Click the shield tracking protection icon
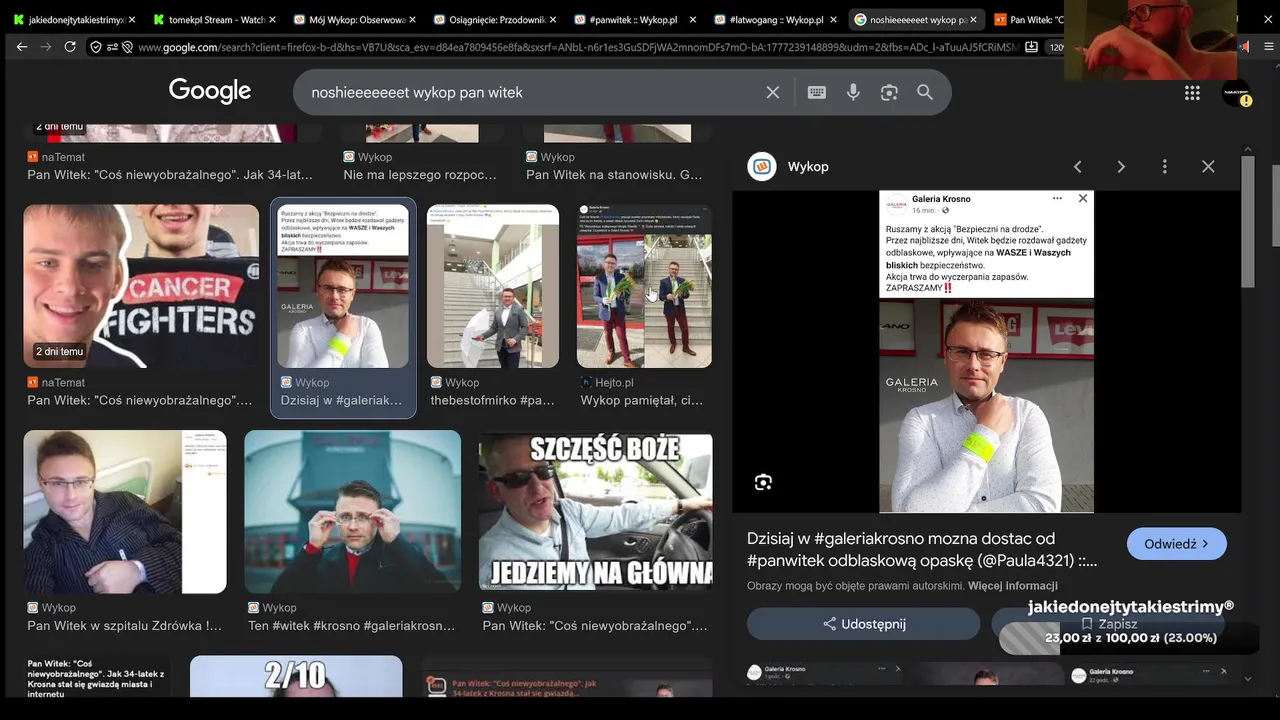The width and height of the screenshot is (1280, 720). [95, 47]
